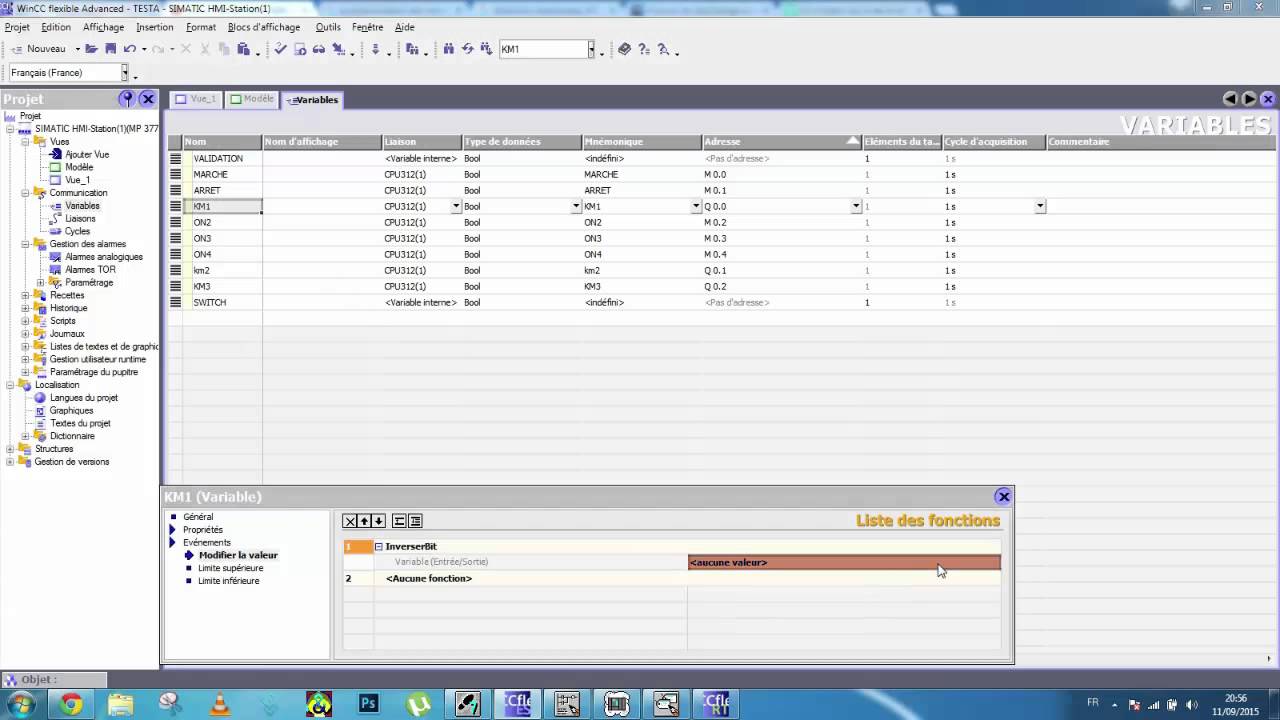Open the KM1 acquisition cycle dropdown
Image resolution: width=1280 pixels, height=720 pixels.
1040,206
